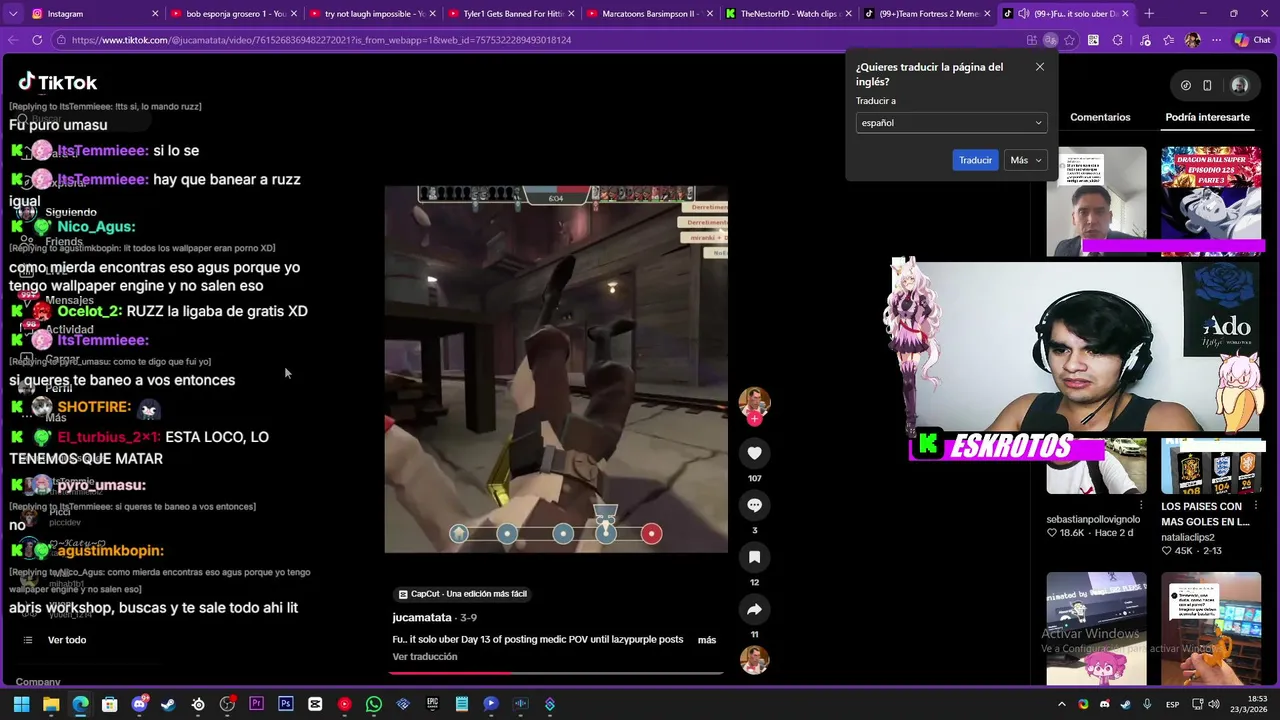This screenshot has width=1280, height=720.
Task: Open a new browser tab
Action: pos(1149,14)
